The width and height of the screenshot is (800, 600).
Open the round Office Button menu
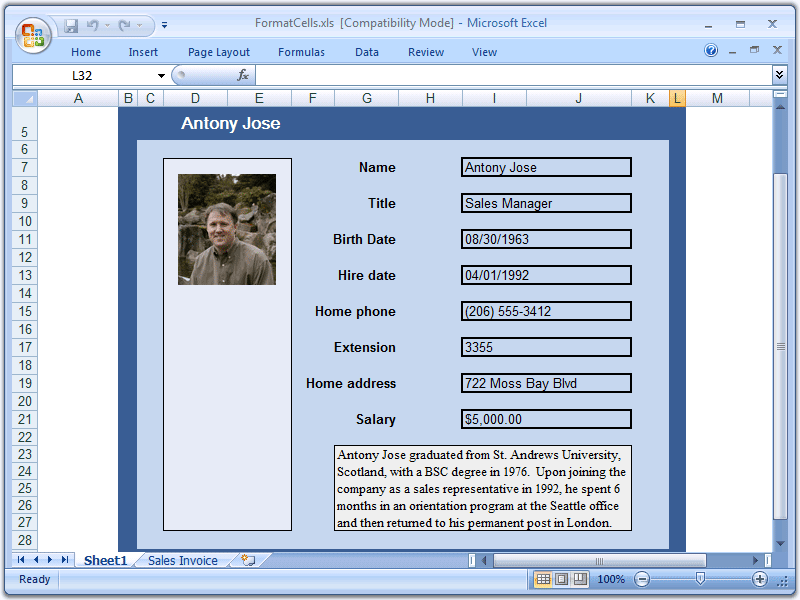[x=33, y=35]
